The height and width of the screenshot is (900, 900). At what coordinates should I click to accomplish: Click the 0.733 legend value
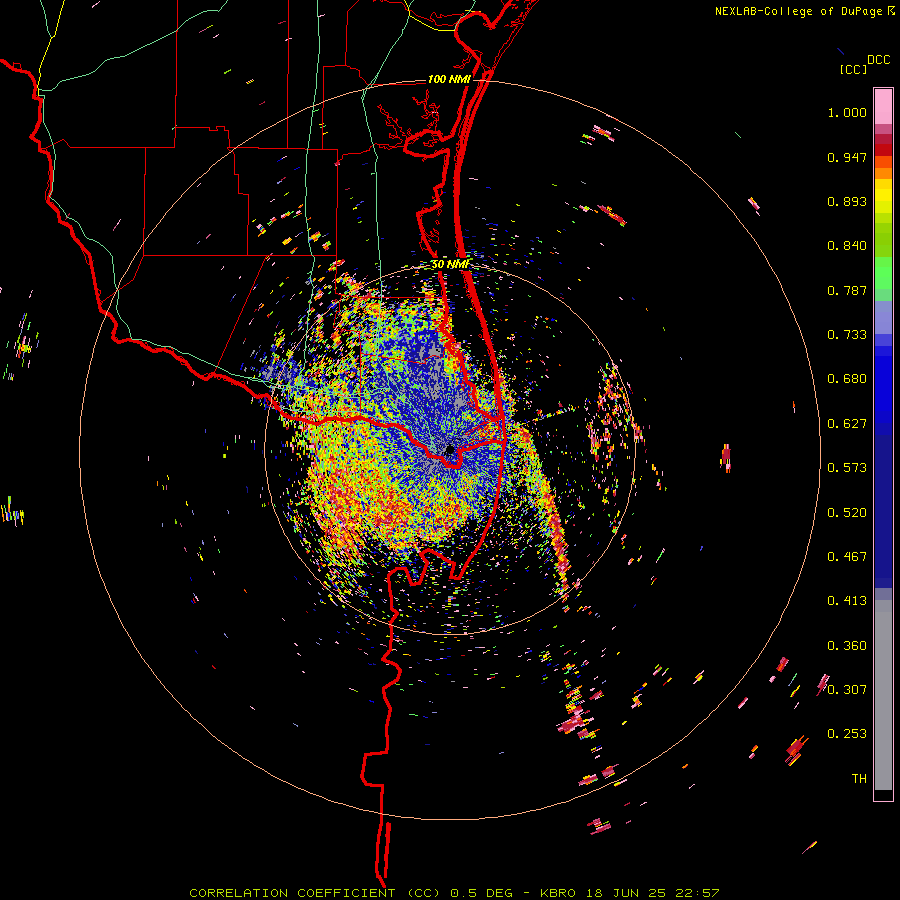(x=847, y=335)
